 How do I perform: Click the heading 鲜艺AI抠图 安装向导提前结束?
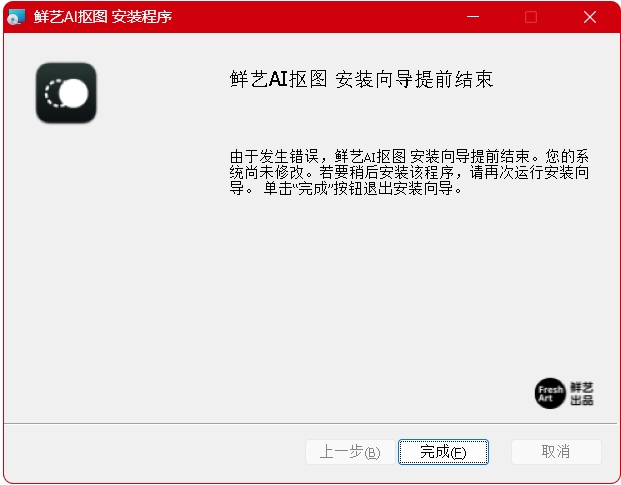(362, 79)
